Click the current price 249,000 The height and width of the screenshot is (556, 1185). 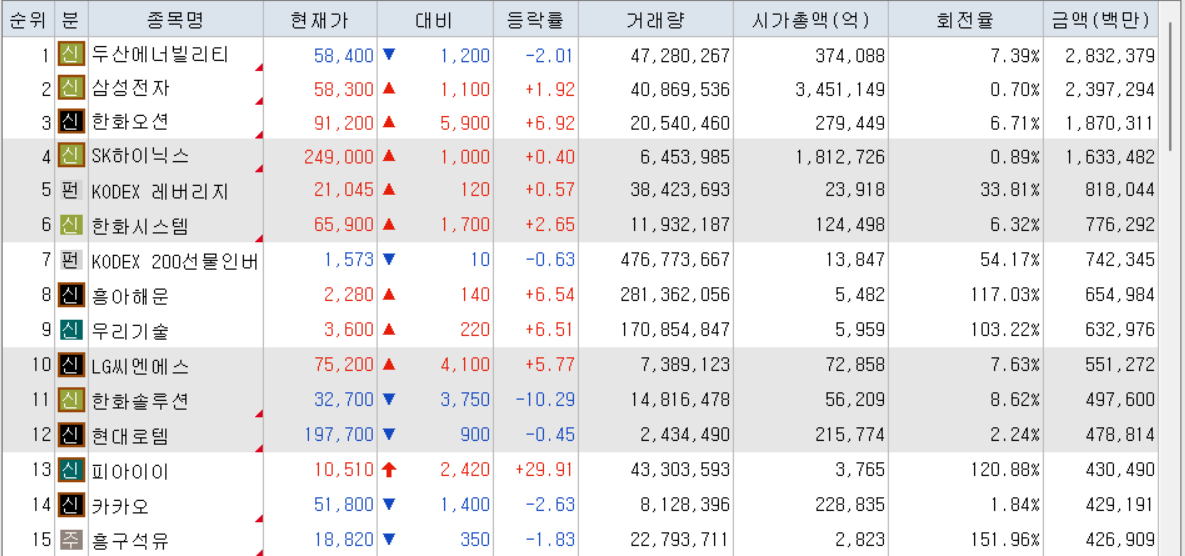tap(339, 157)
